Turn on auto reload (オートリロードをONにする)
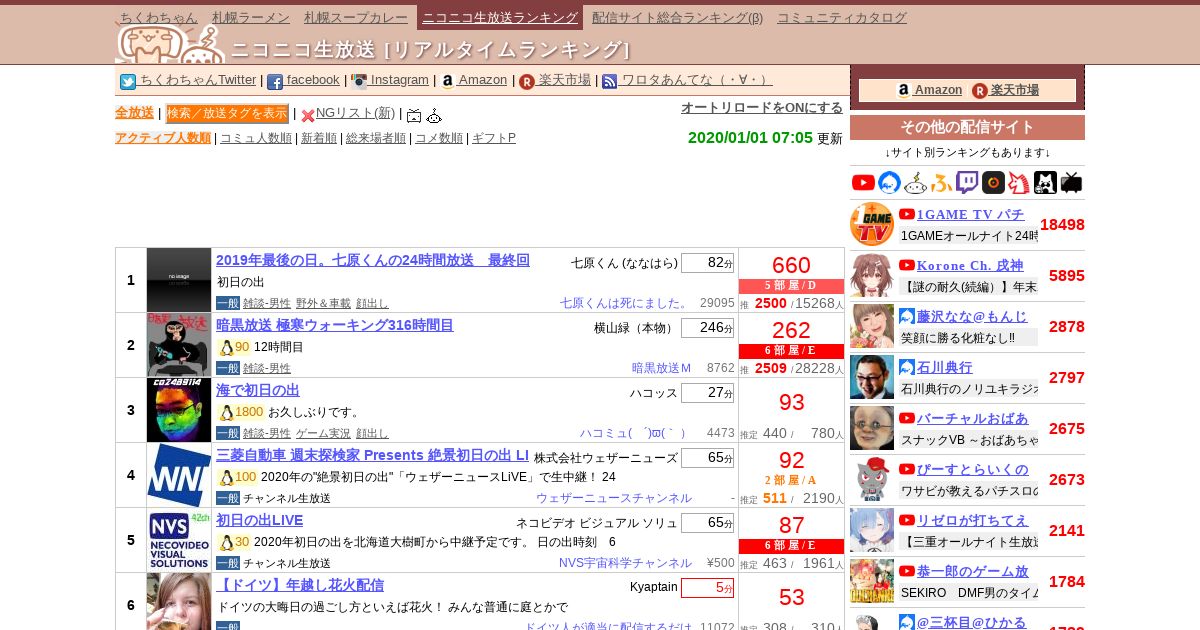 coord(762,108)
